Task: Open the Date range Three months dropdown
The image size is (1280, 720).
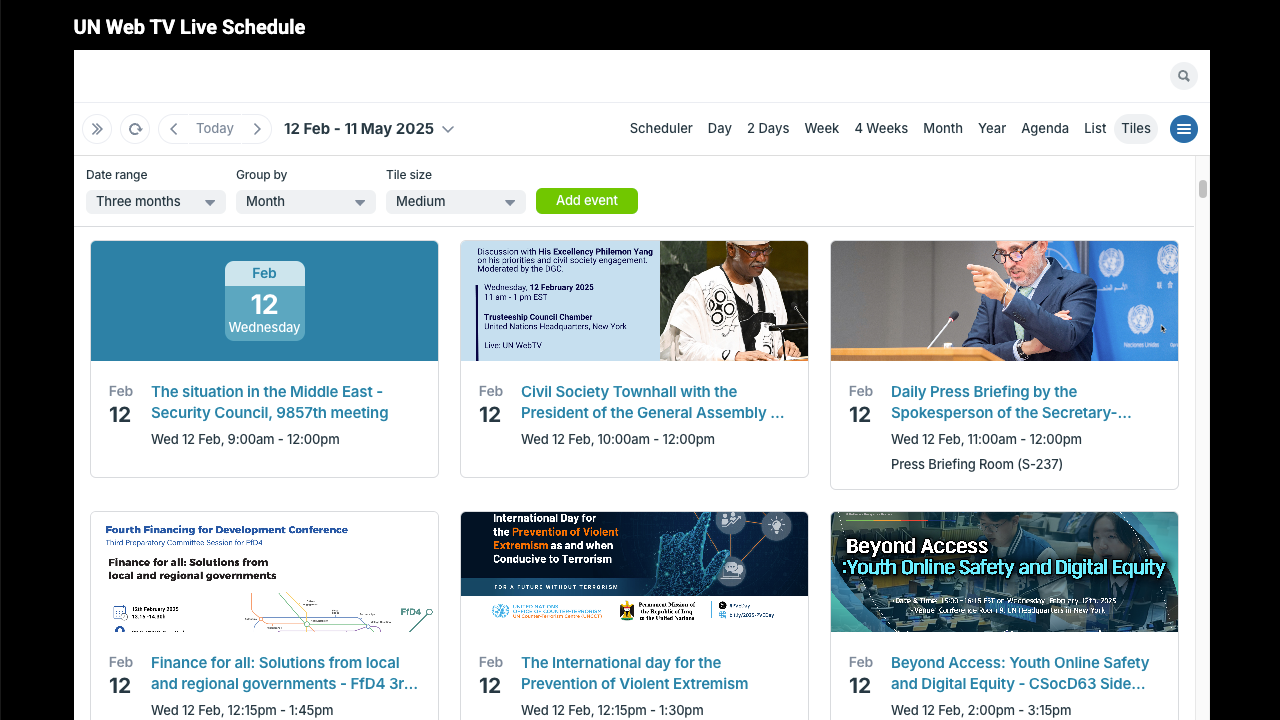Action: [156, 201]
